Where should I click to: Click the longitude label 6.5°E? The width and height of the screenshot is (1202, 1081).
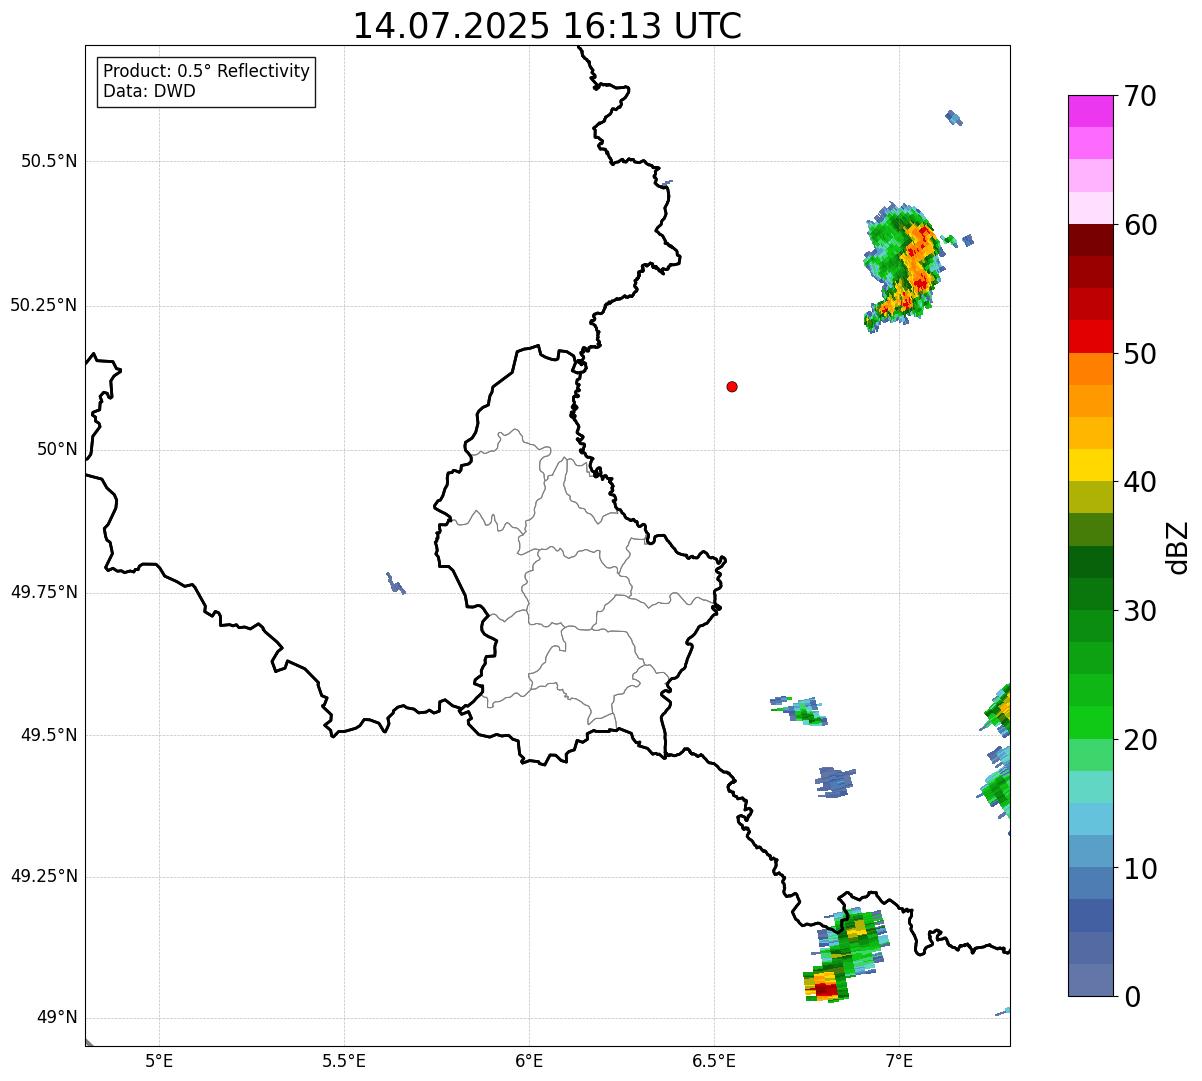[714, 1060]
